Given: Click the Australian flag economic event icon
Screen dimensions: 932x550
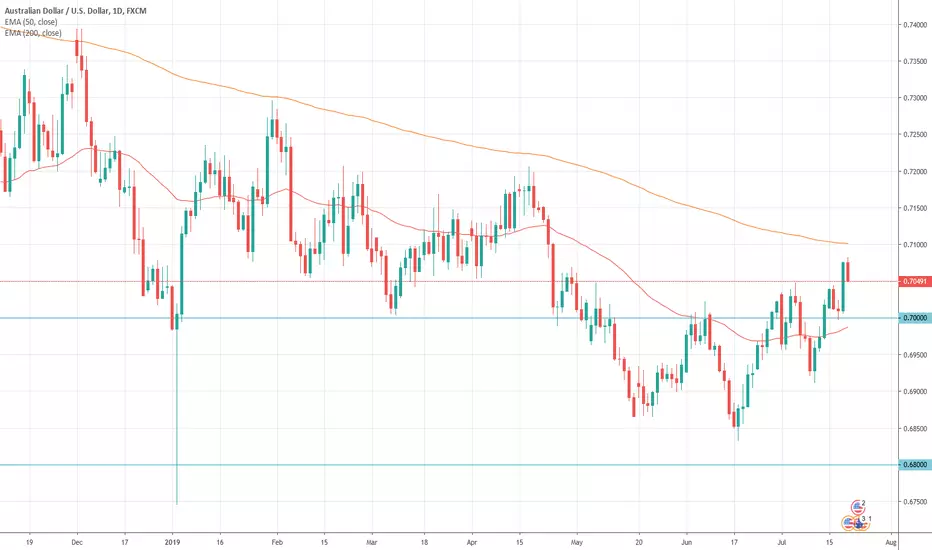Looking at the screenshot, I should click(x=858, y=523).
